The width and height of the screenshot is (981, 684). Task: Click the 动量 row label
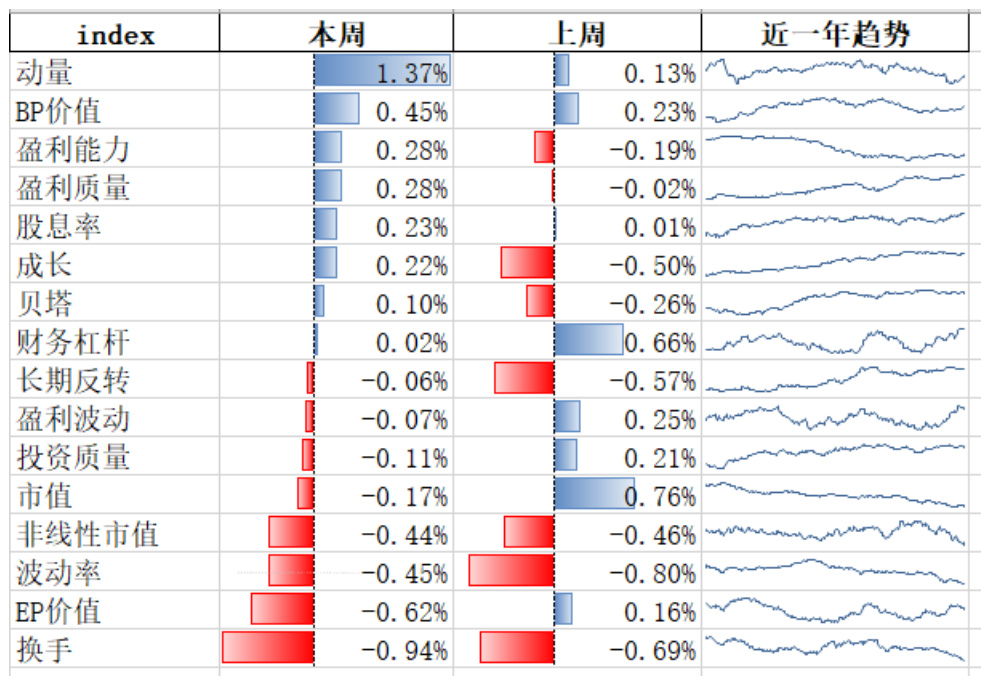coord(45,72)
